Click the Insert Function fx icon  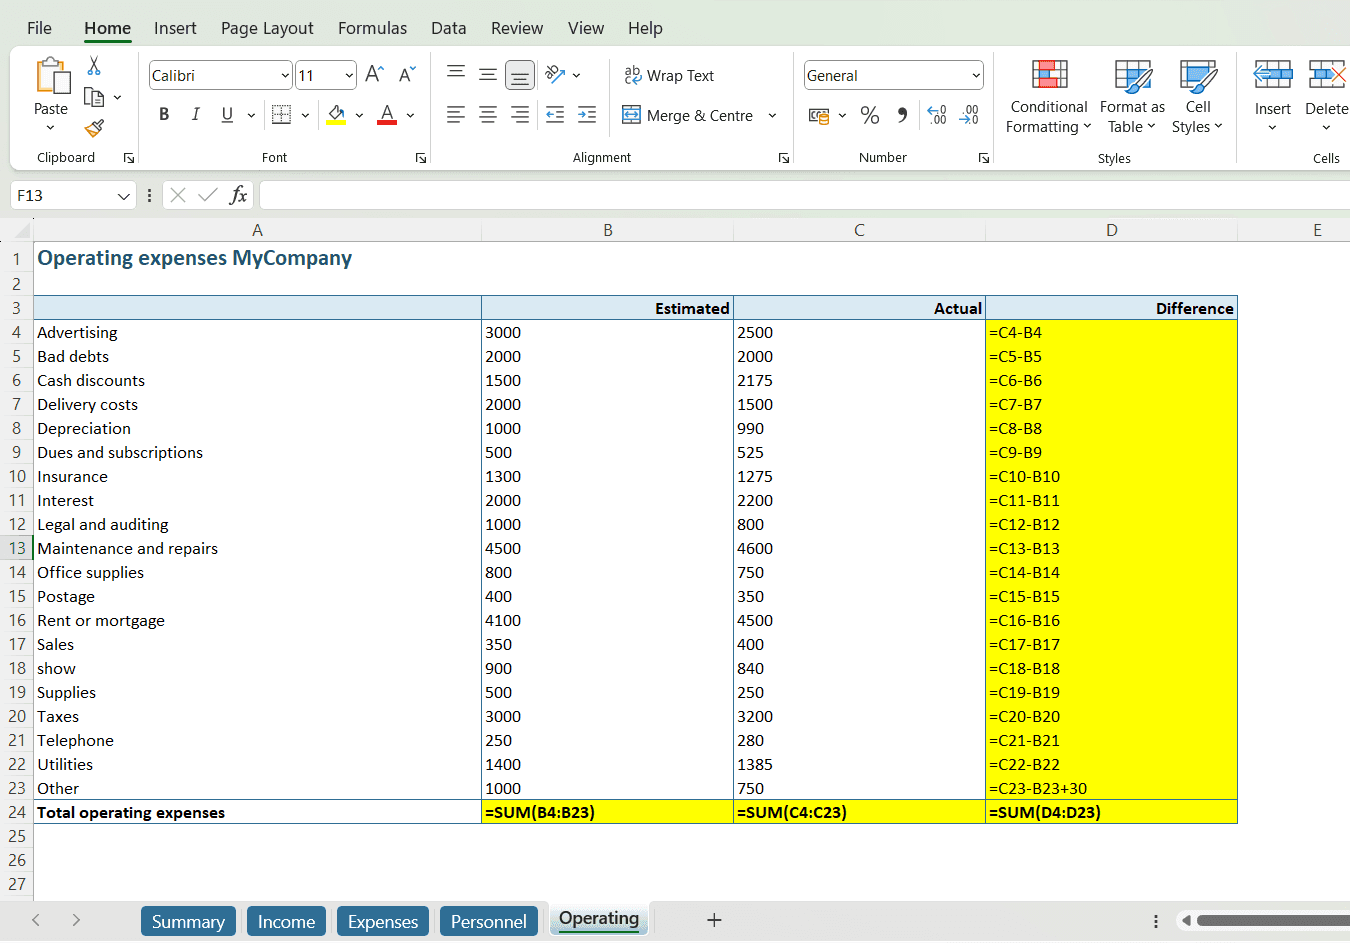[x=238, y=195]
